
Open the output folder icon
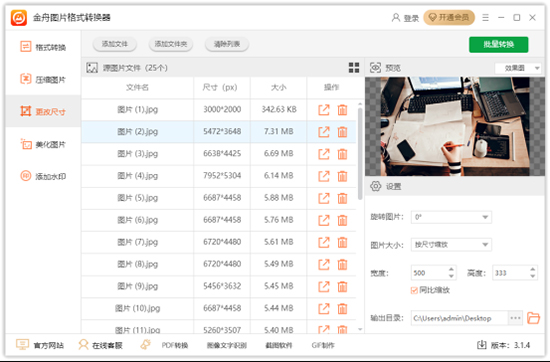[533, 318]
